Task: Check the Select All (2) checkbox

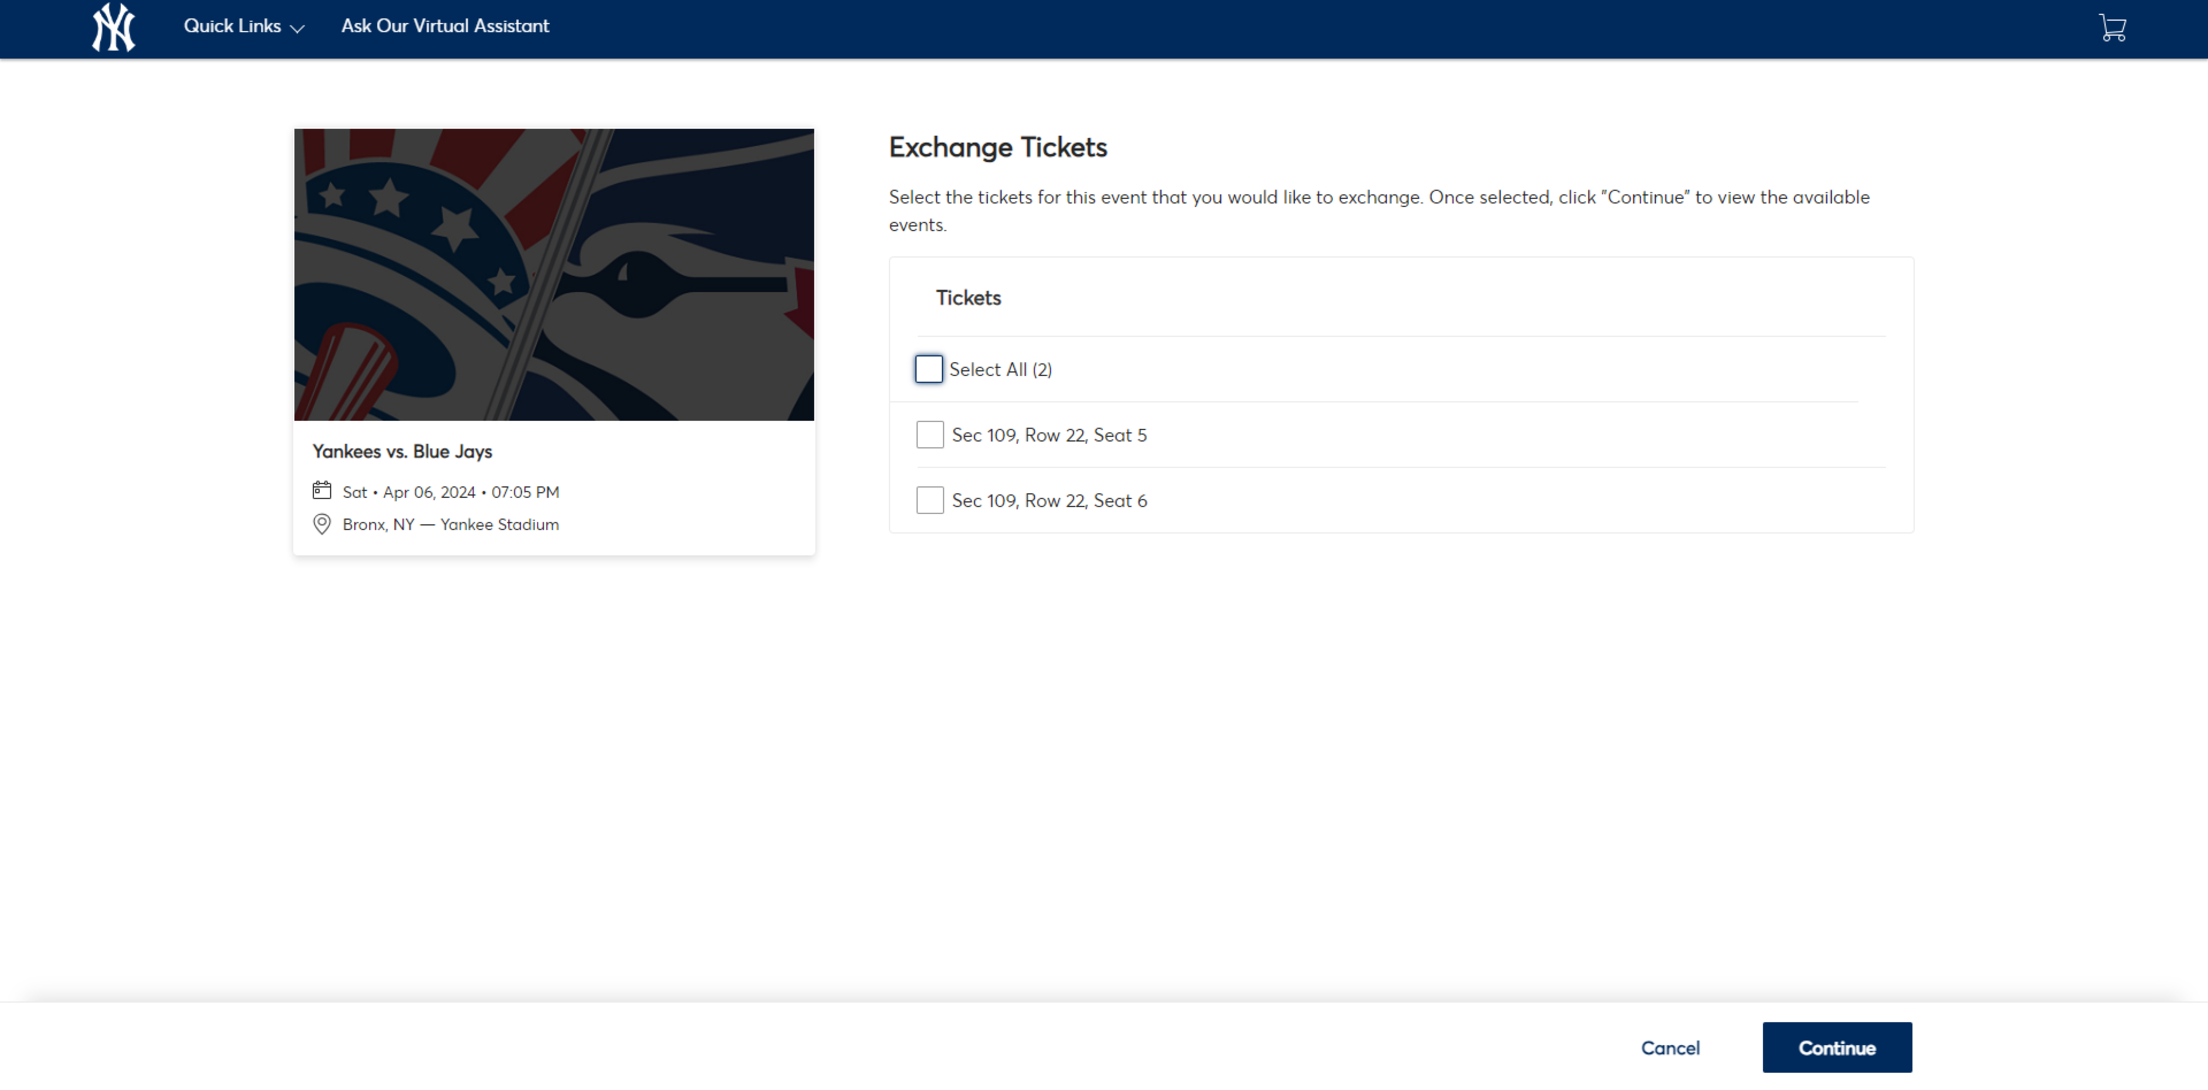Action: point(928,368)
